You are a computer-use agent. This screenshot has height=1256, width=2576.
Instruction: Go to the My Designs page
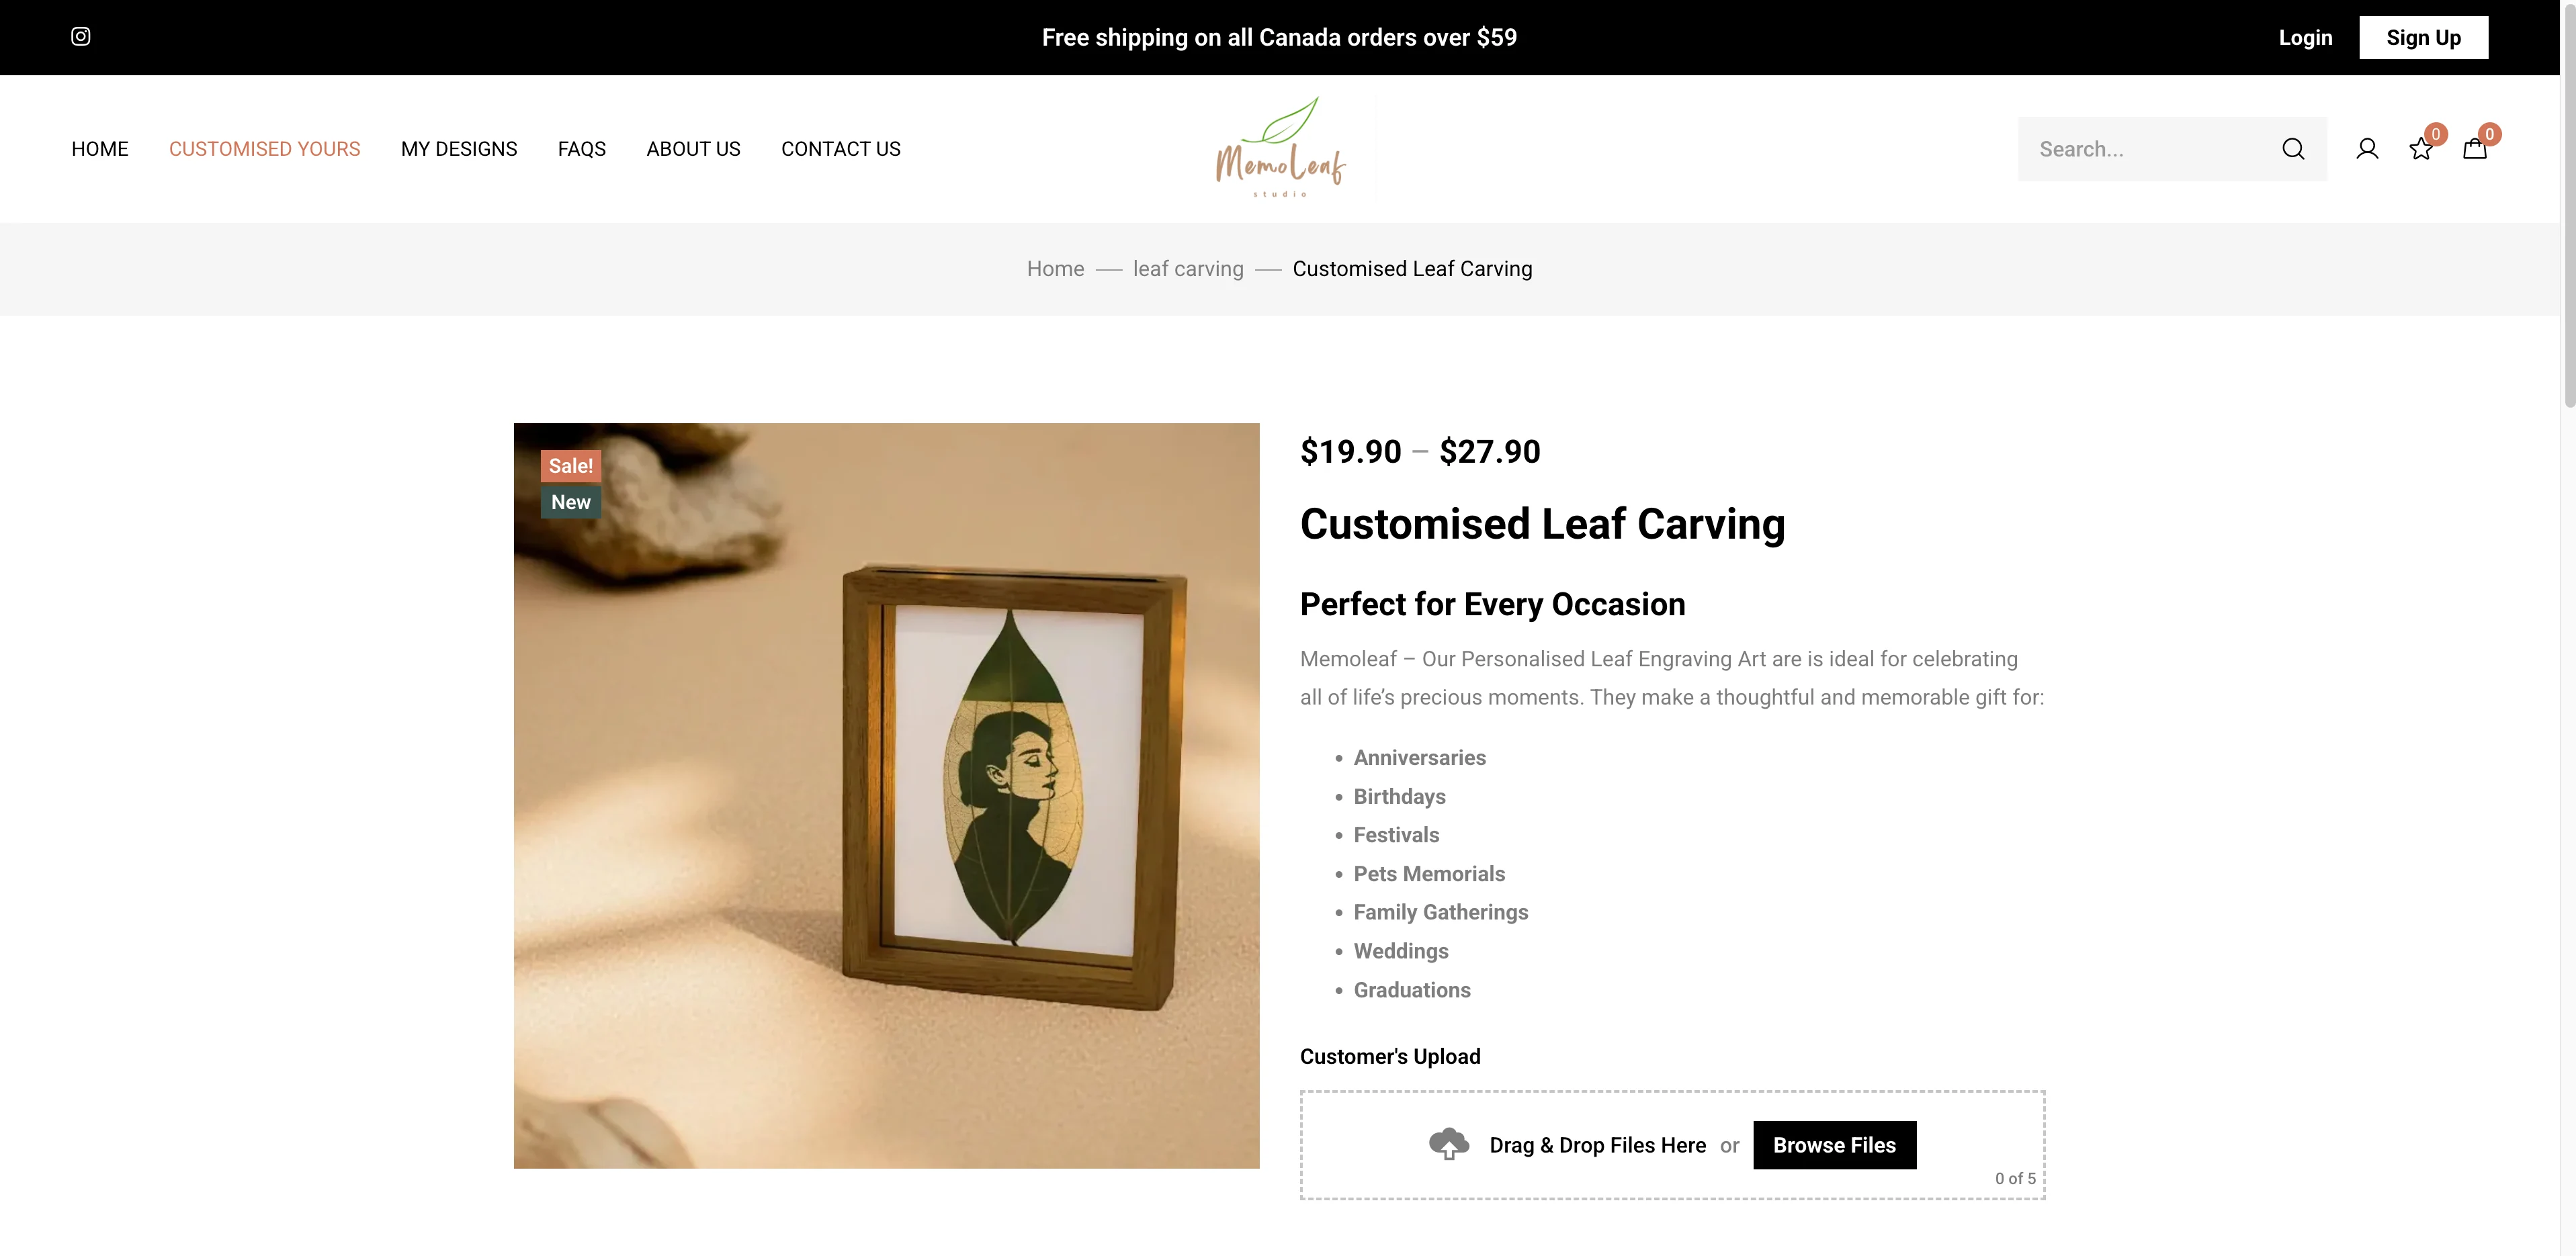point(459,149)
